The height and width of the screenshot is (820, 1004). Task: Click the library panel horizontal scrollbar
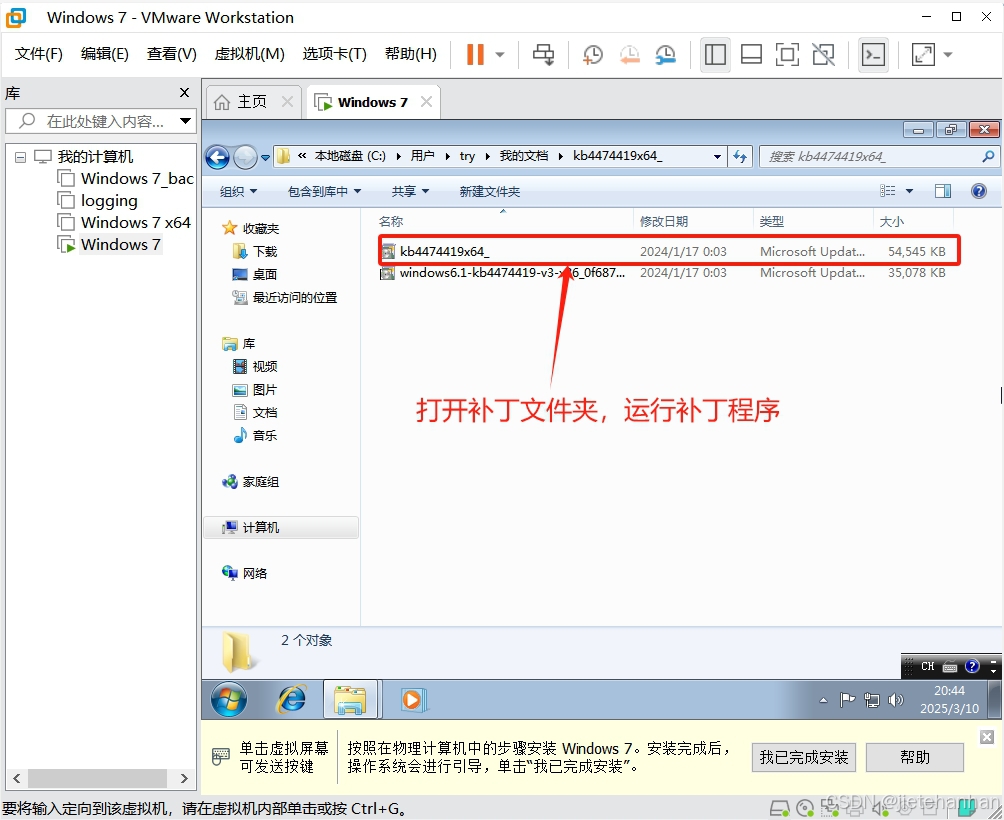coord(97,778)
